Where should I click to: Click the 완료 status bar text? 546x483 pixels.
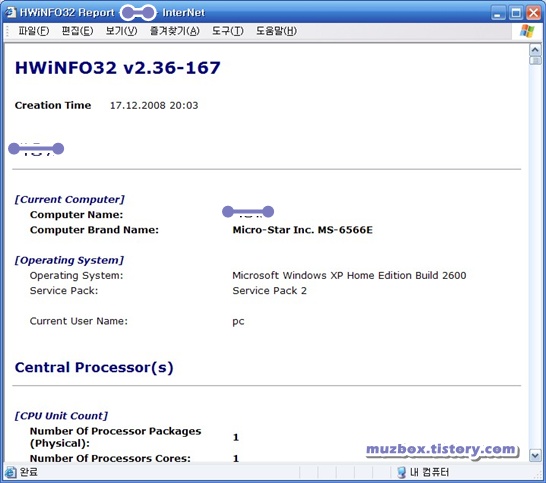click(x=29, y=472)
